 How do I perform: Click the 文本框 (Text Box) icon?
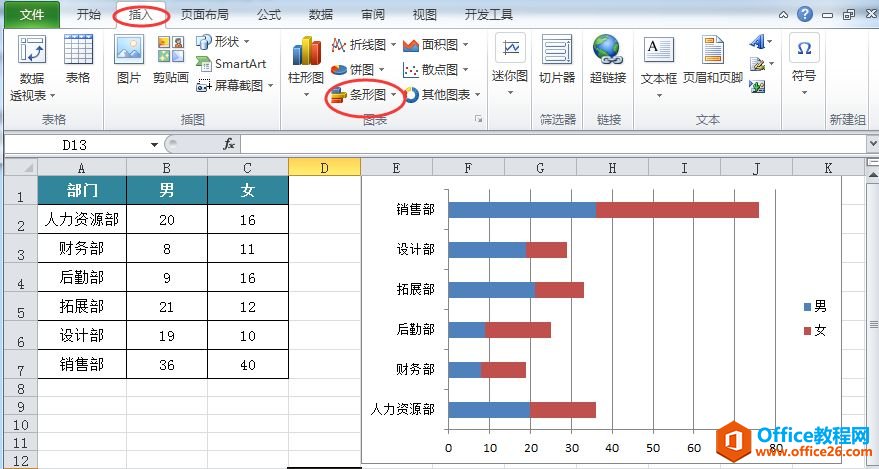(658, 52)
